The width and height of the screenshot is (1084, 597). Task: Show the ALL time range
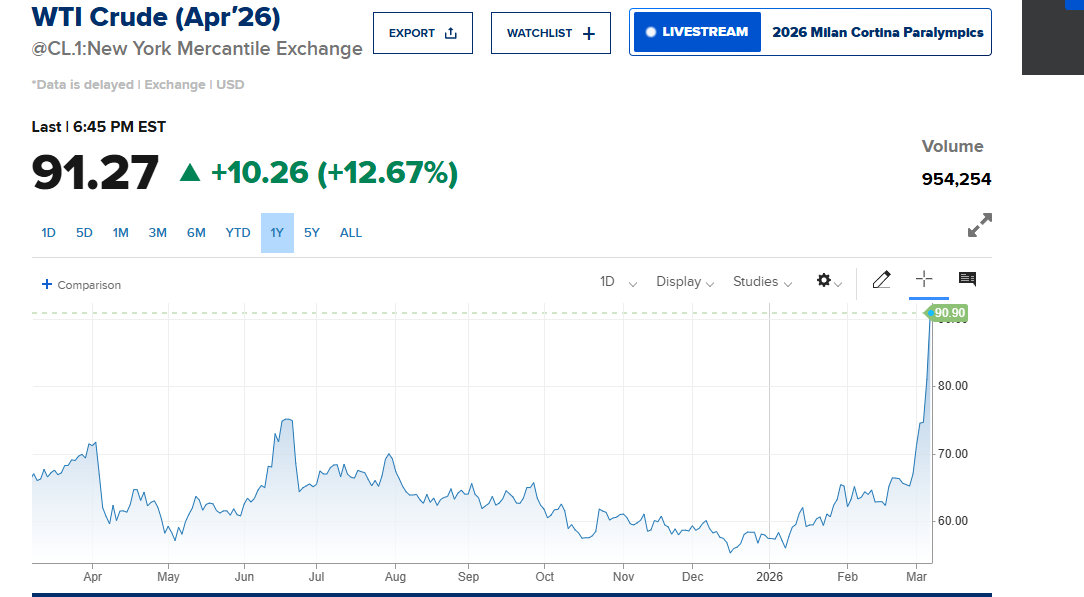[351, 233]
